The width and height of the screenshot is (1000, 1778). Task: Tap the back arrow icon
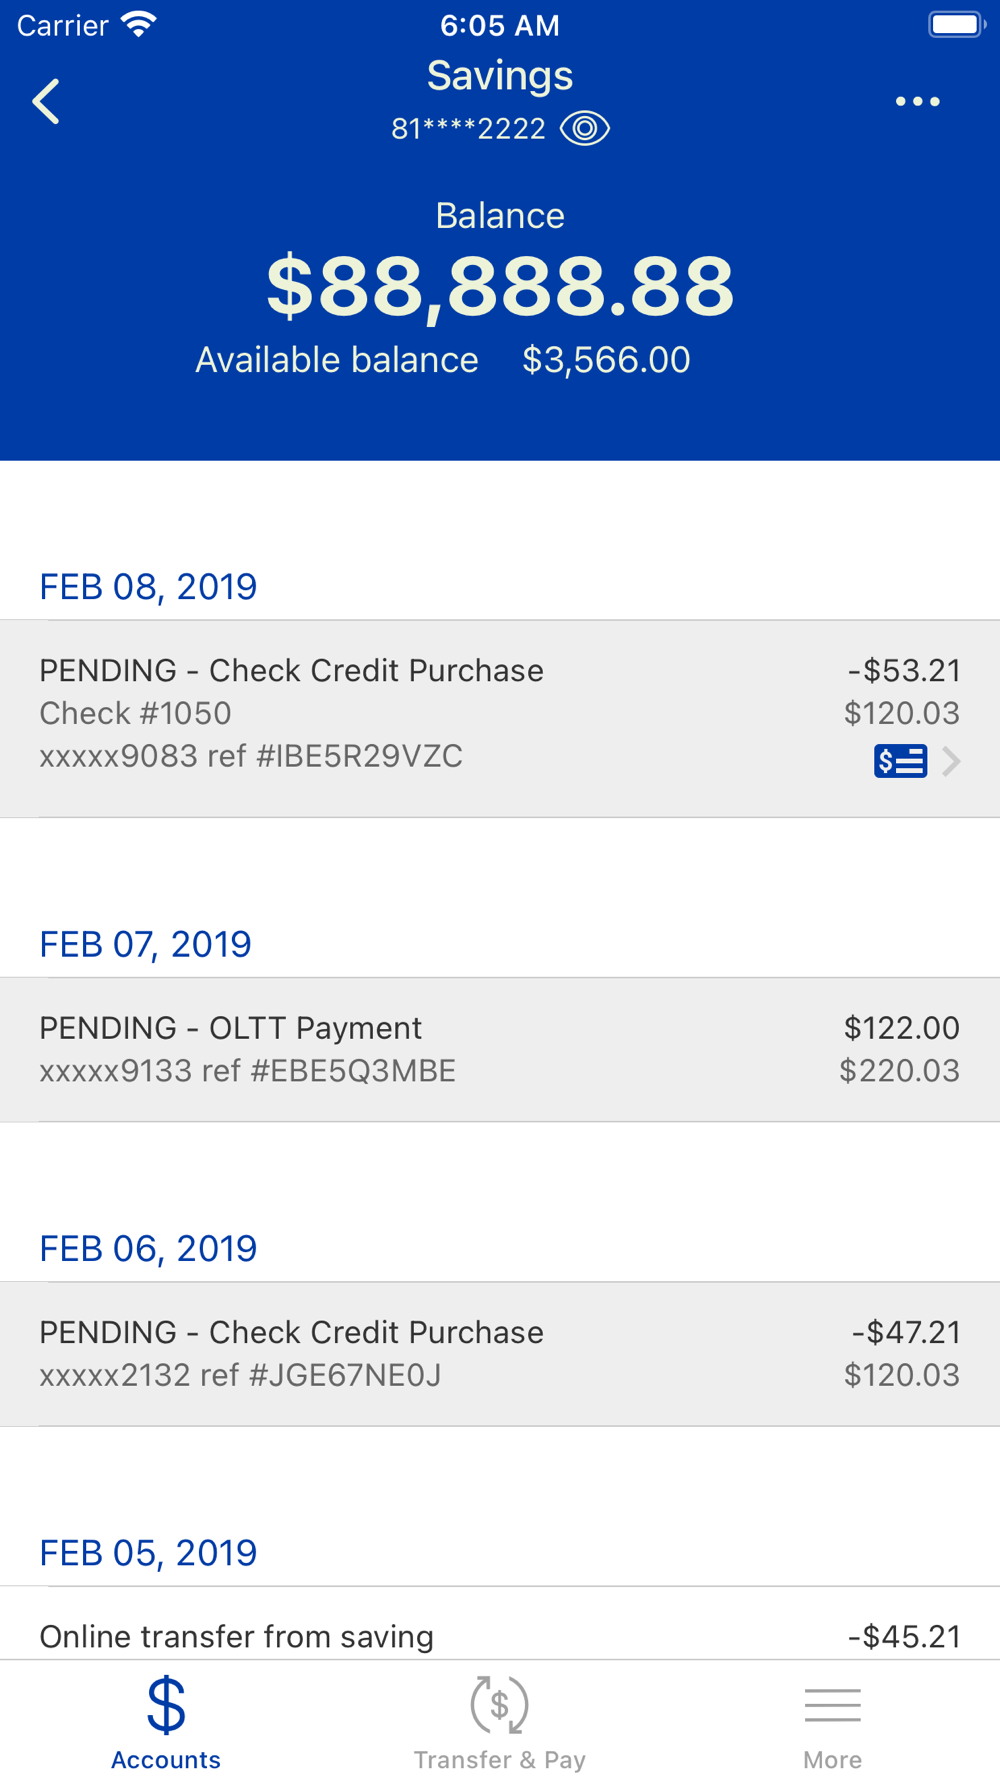[x=46, y=102]
